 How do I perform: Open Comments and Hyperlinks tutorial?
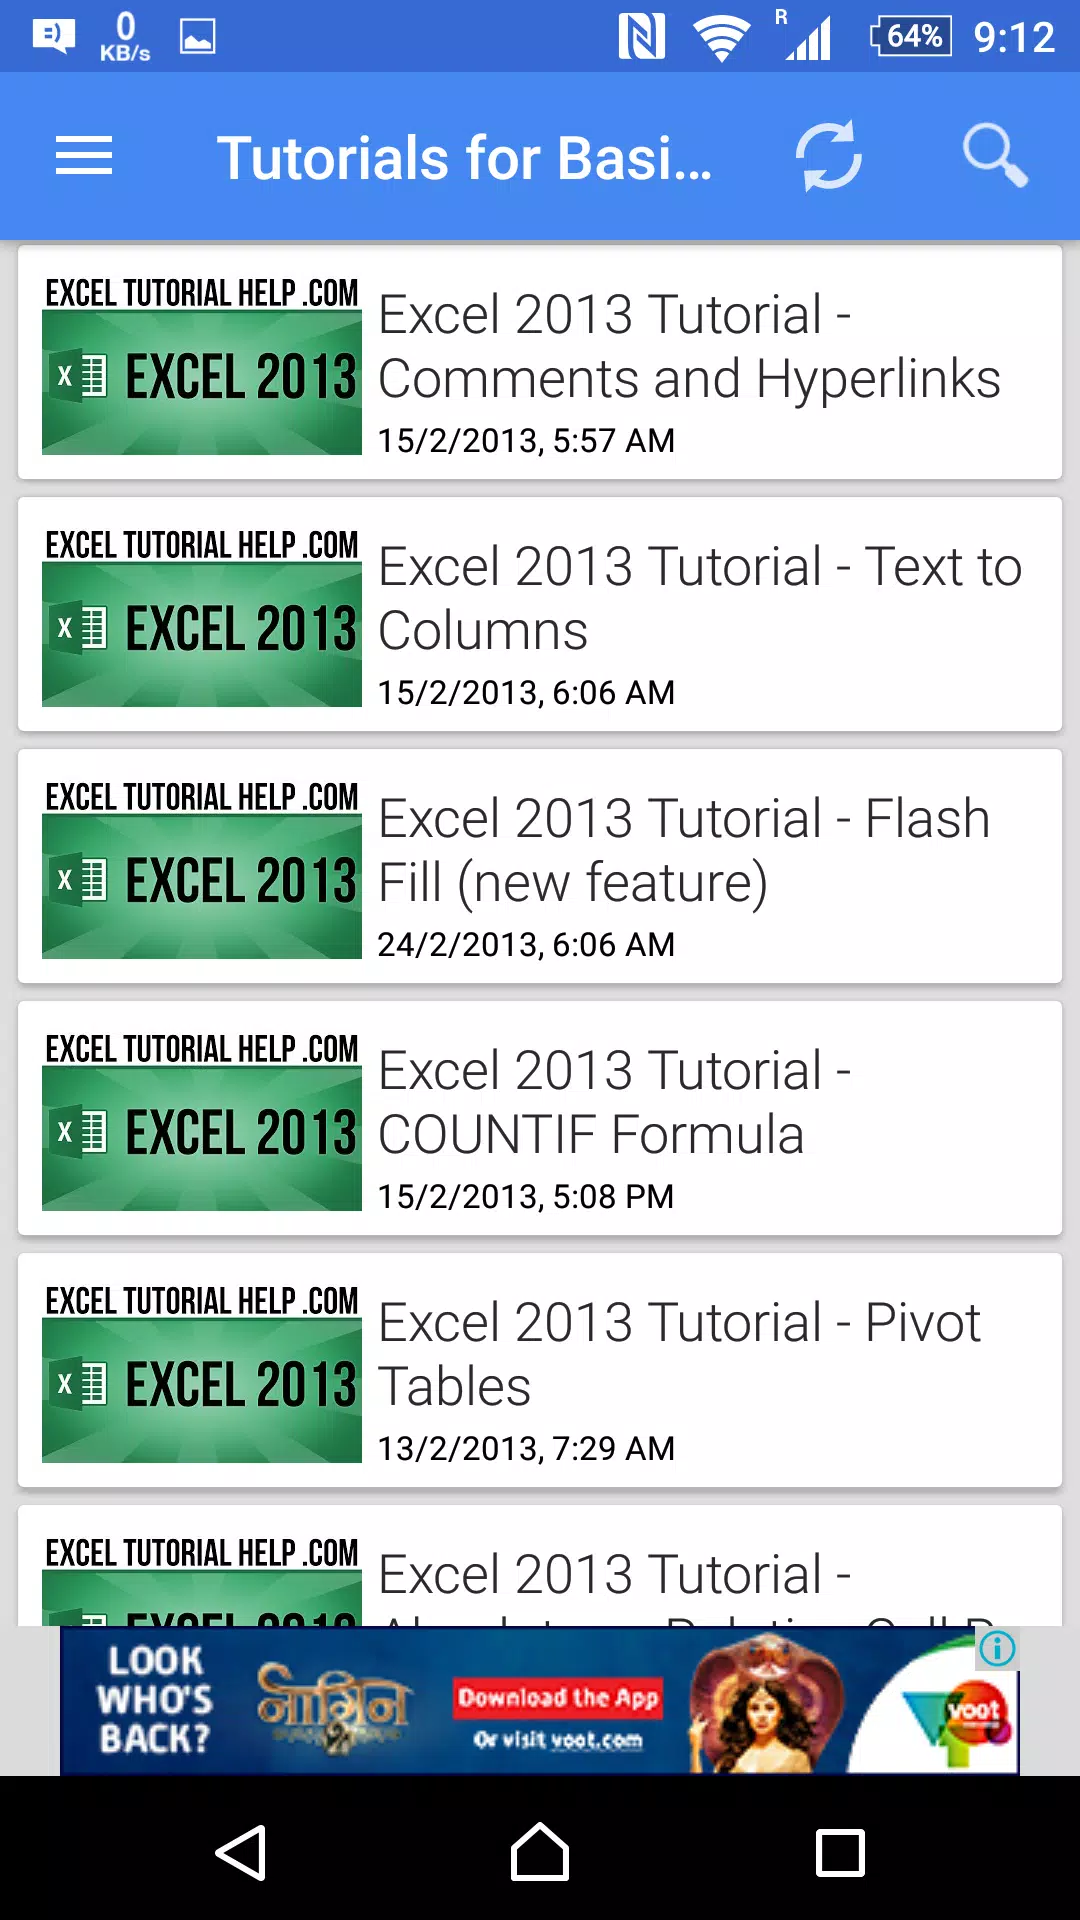(540, 362)
